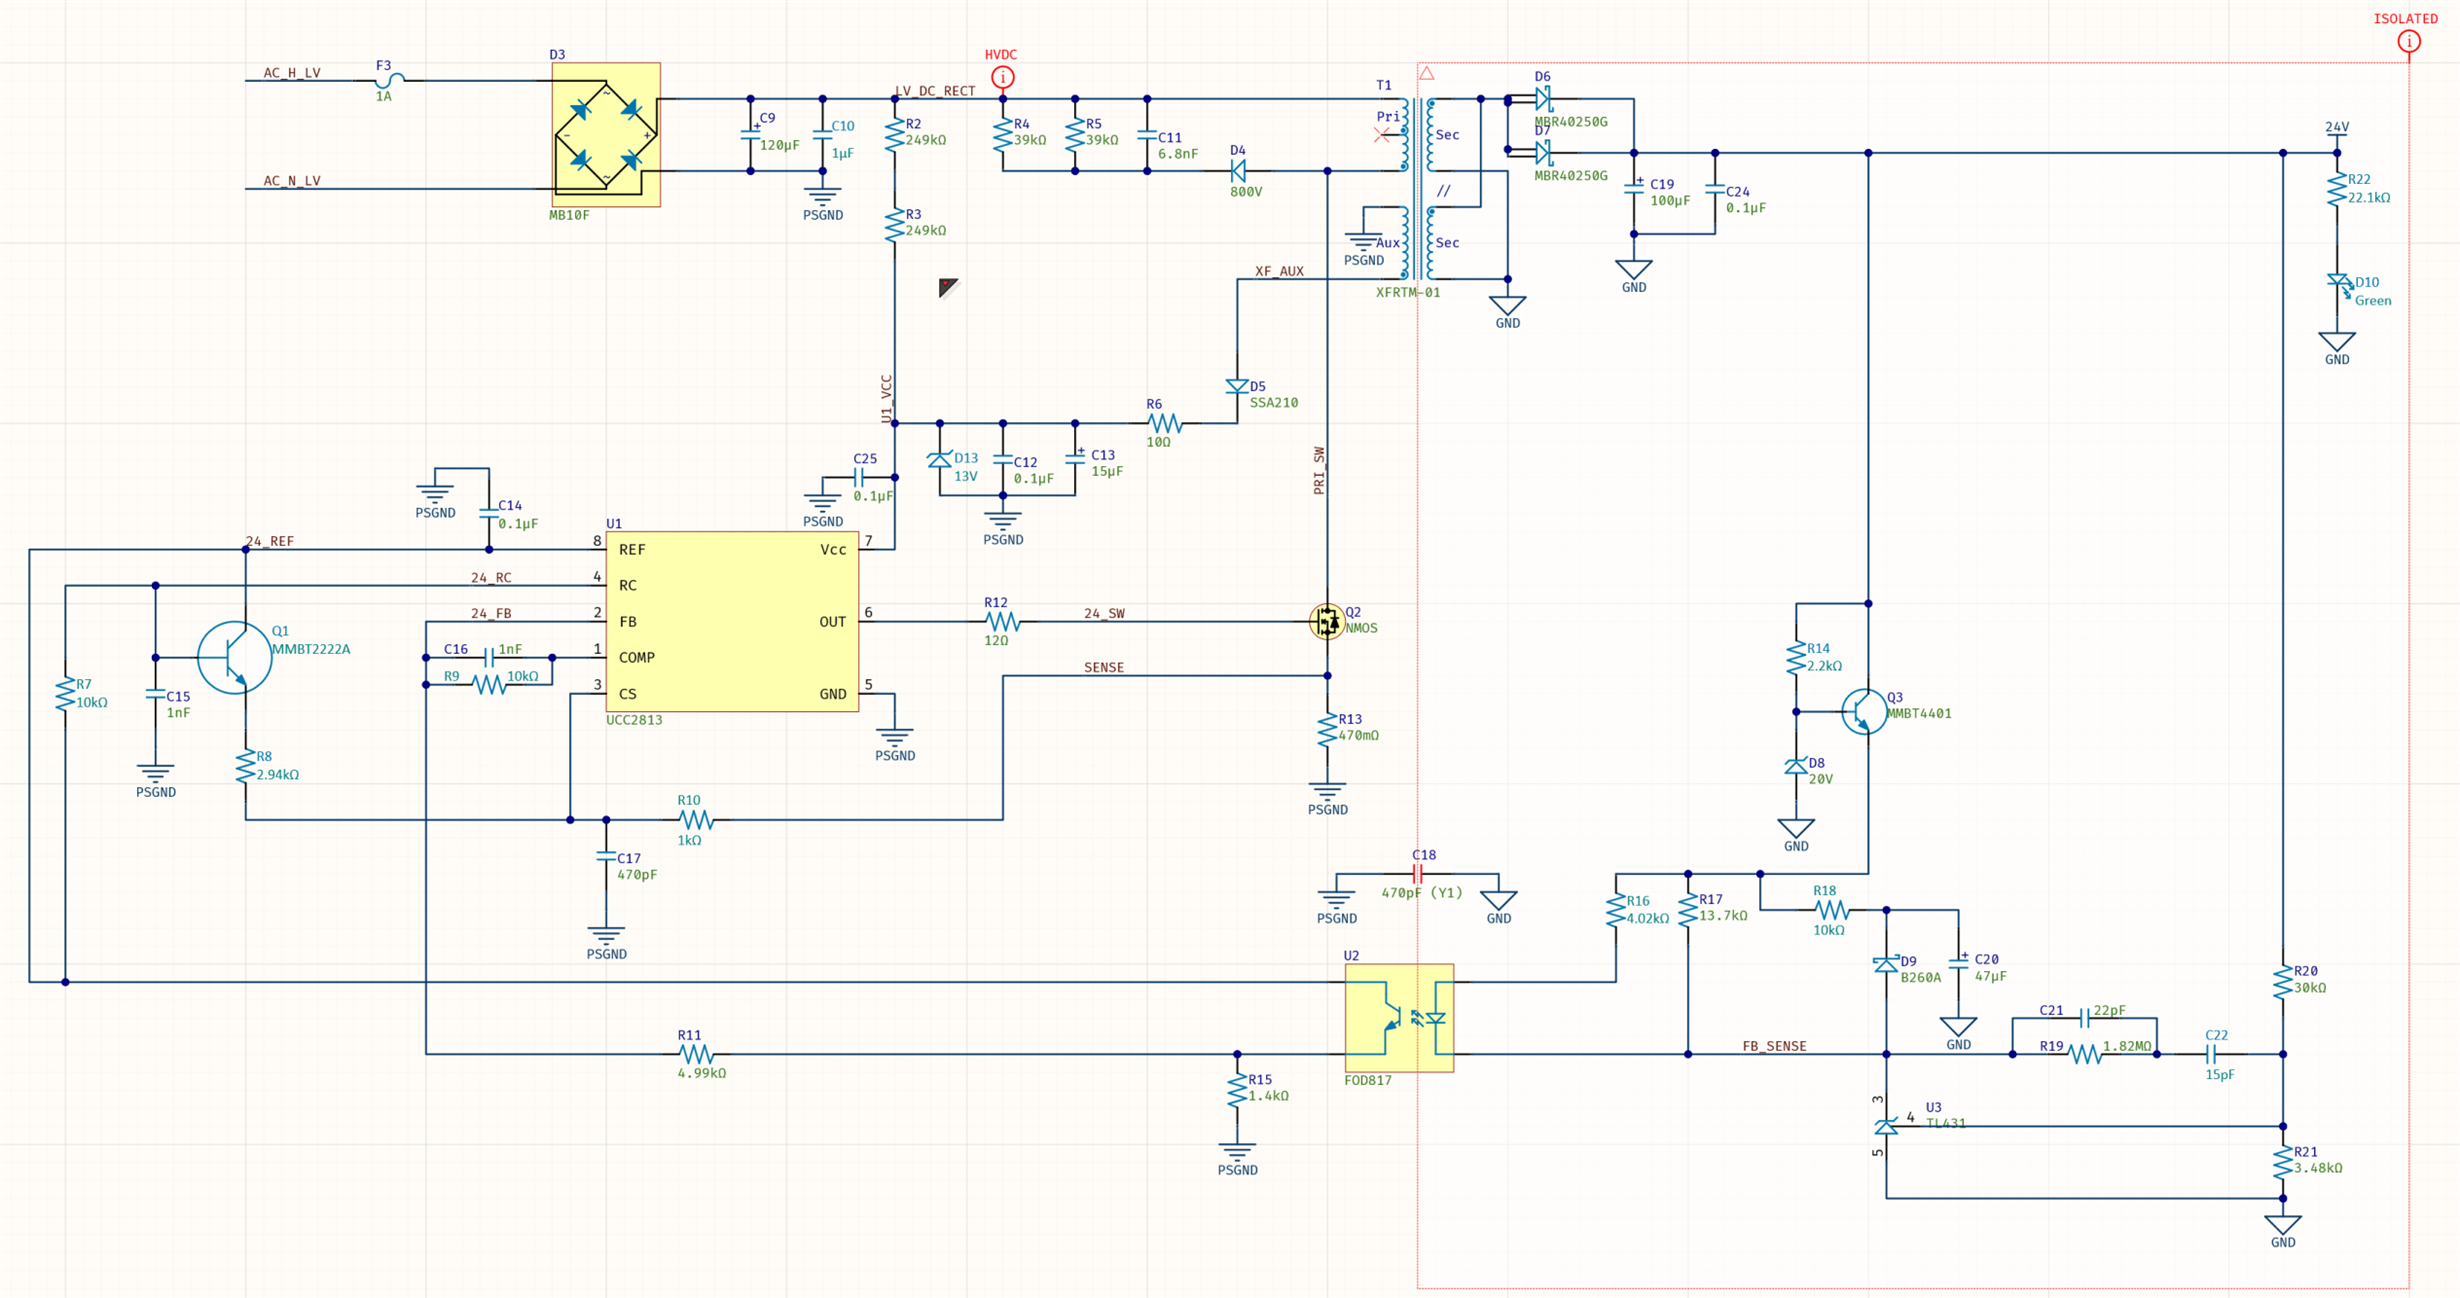Viewport: 2460px width, 1298px height.
Task: Click the R20 30kΩ resistor symbol
Action: pos(2283,982)
